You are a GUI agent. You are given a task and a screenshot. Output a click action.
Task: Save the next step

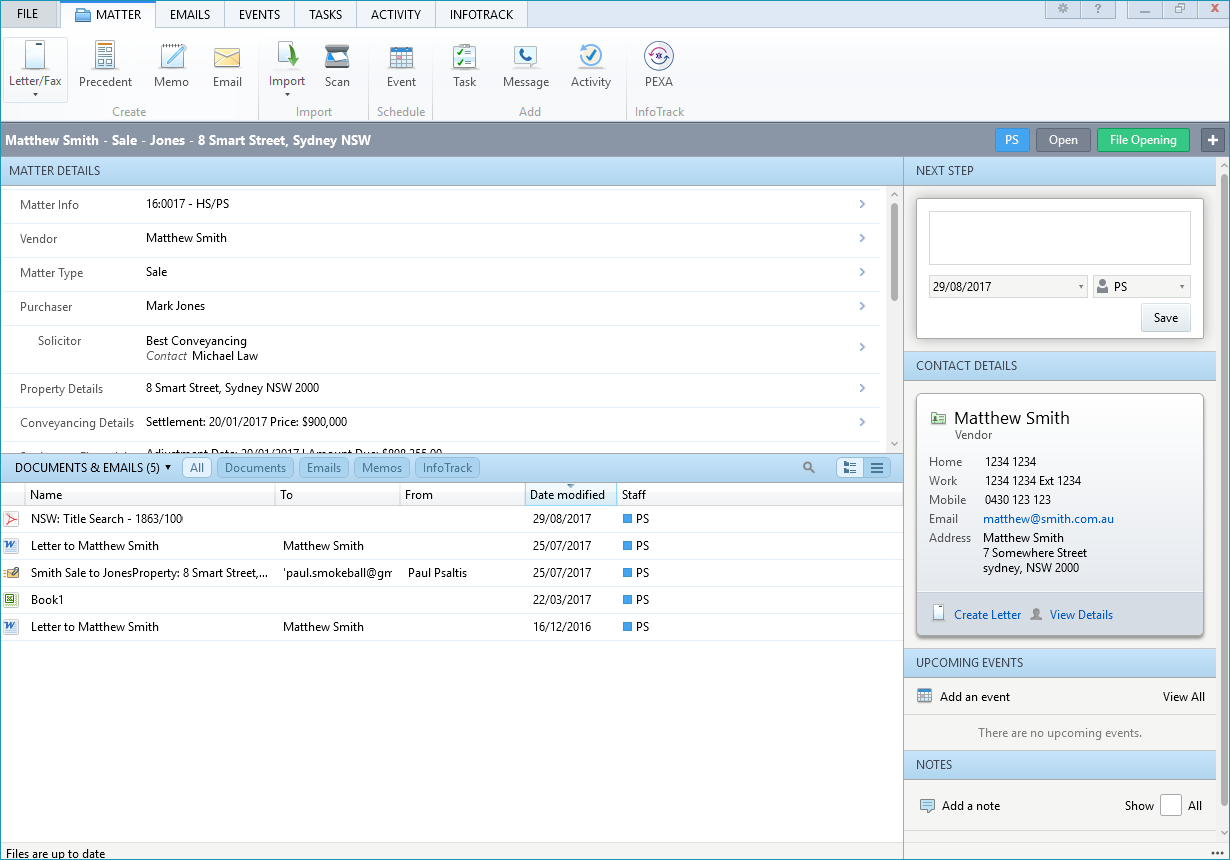(x=1166, y=318)
